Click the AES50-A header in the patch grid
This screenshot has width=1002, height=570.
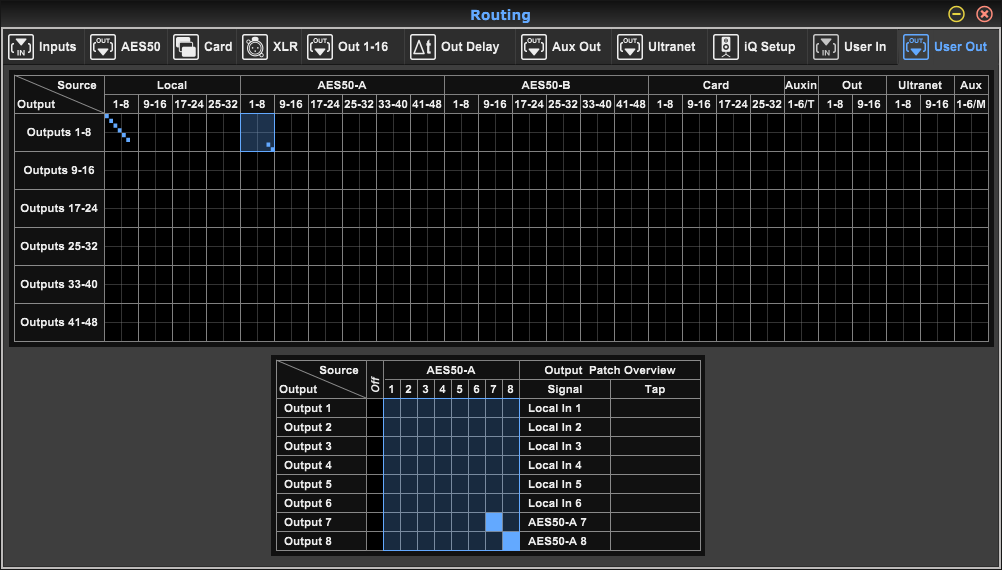(x=451, y=370)
